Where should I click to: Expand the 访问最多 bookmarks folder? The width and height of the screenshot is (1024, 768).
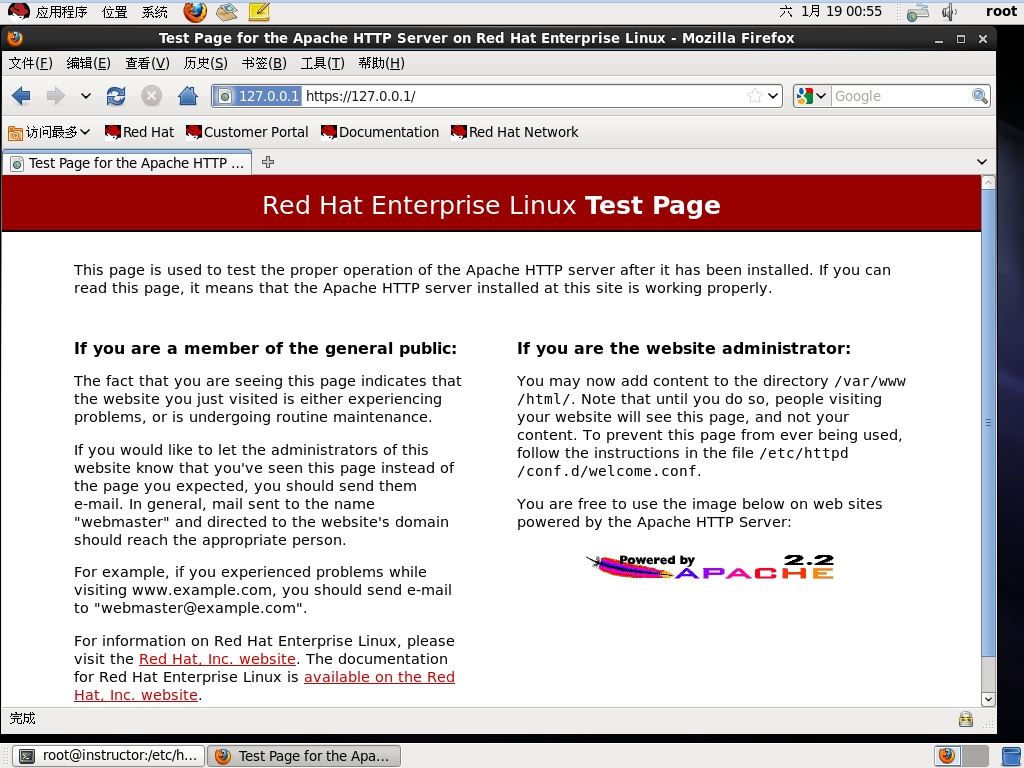pyautogui.click(x=49, y=133)
